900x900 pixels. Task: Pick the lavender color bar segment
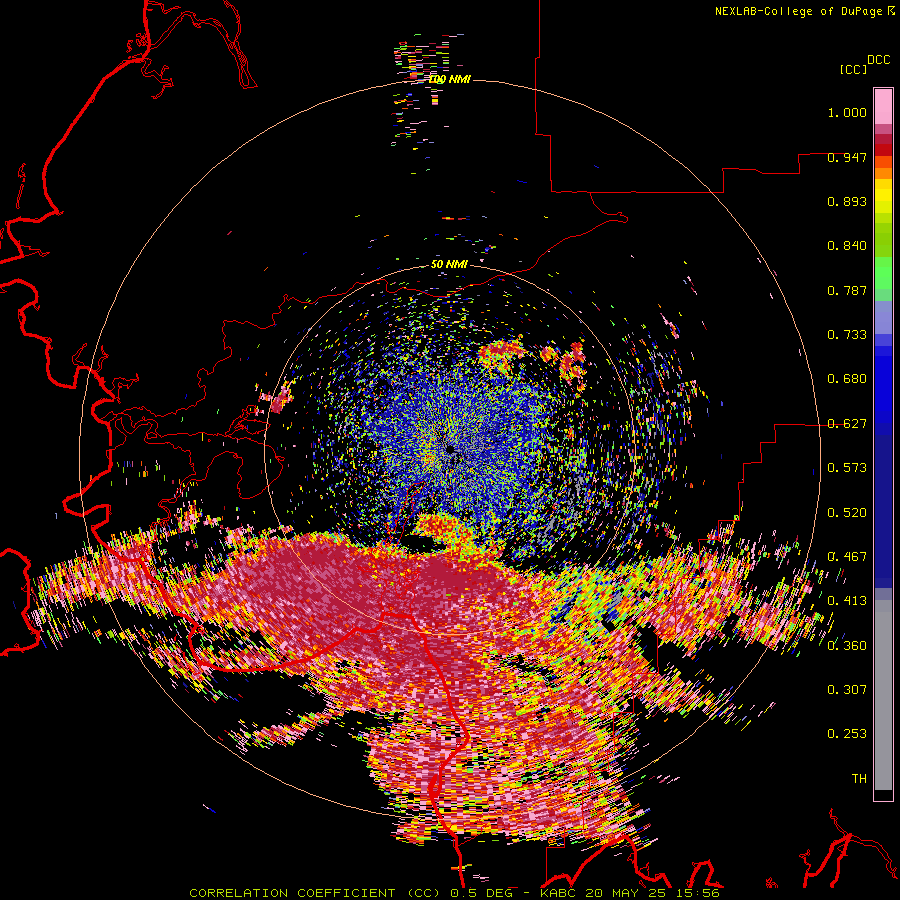pyautogui.click(x=883, y=317)
